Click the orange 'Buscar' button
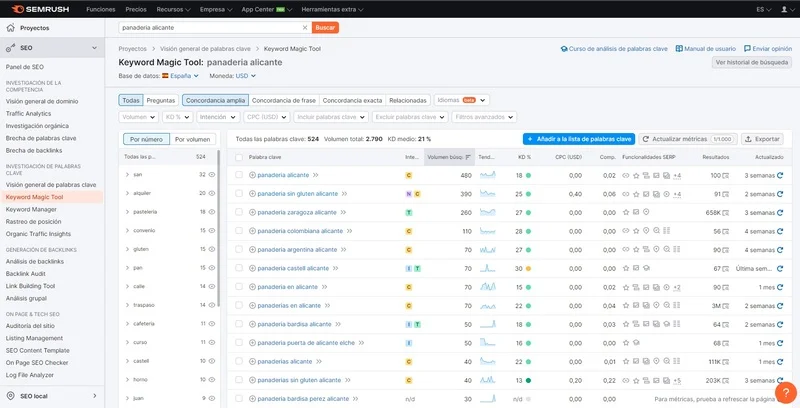800x408 pixels. point(326,27)
